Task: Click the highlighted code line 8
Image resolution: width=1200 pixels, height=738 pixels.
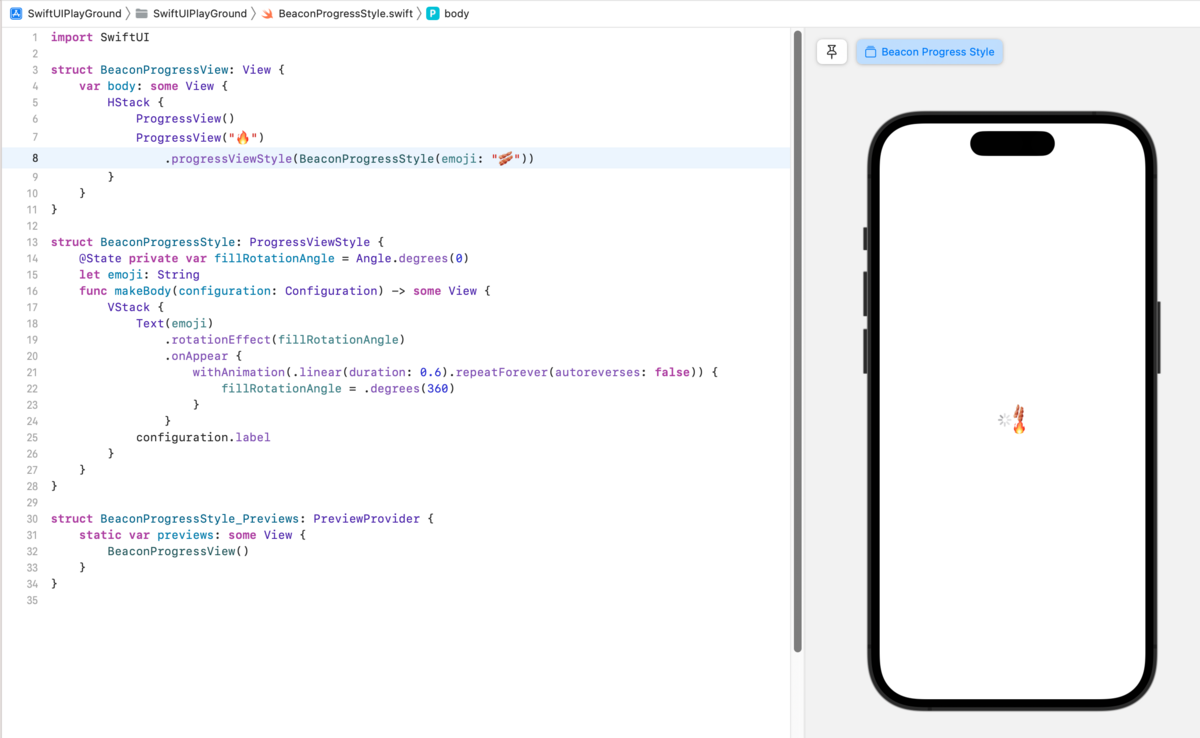Action: [x=400, y=157]
